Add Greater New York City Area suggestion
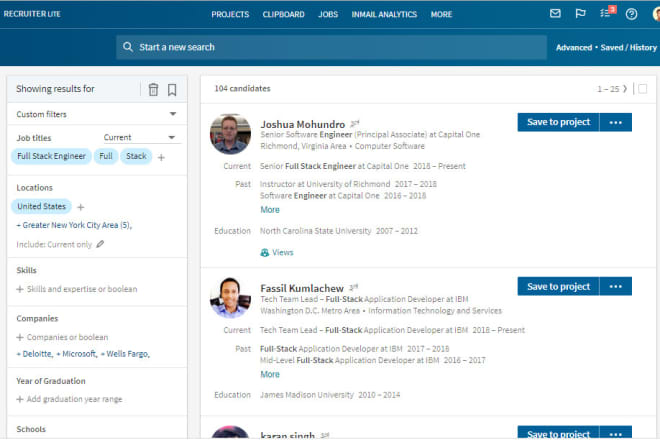The width and height of the screenshot is (660, 440). [x=74, y=225]
